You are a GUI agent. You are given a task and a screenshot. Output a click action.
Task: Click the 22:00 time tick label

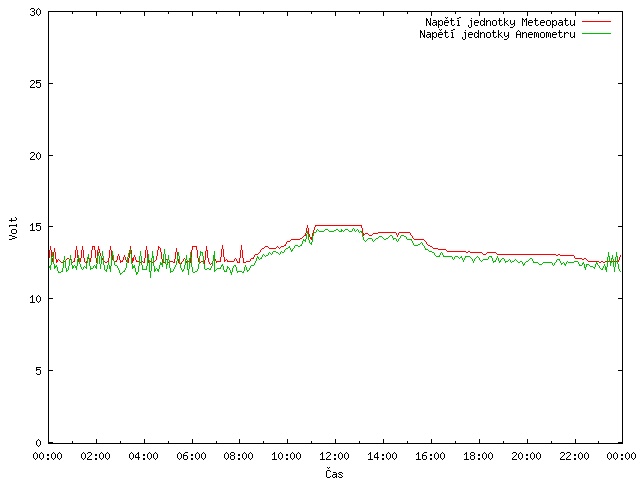pos(574,456)
